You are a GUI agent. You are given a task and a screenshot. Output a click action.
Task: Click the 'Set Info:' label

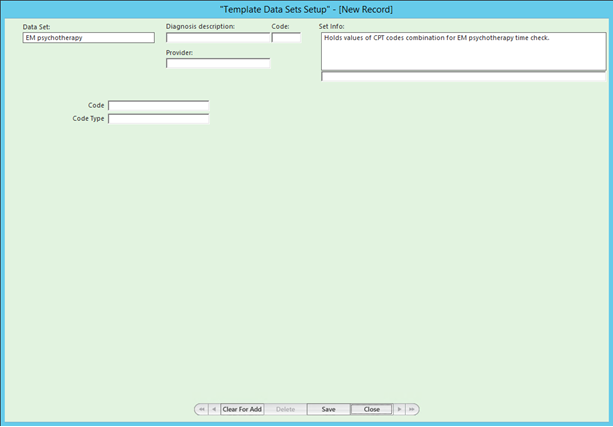332,27
